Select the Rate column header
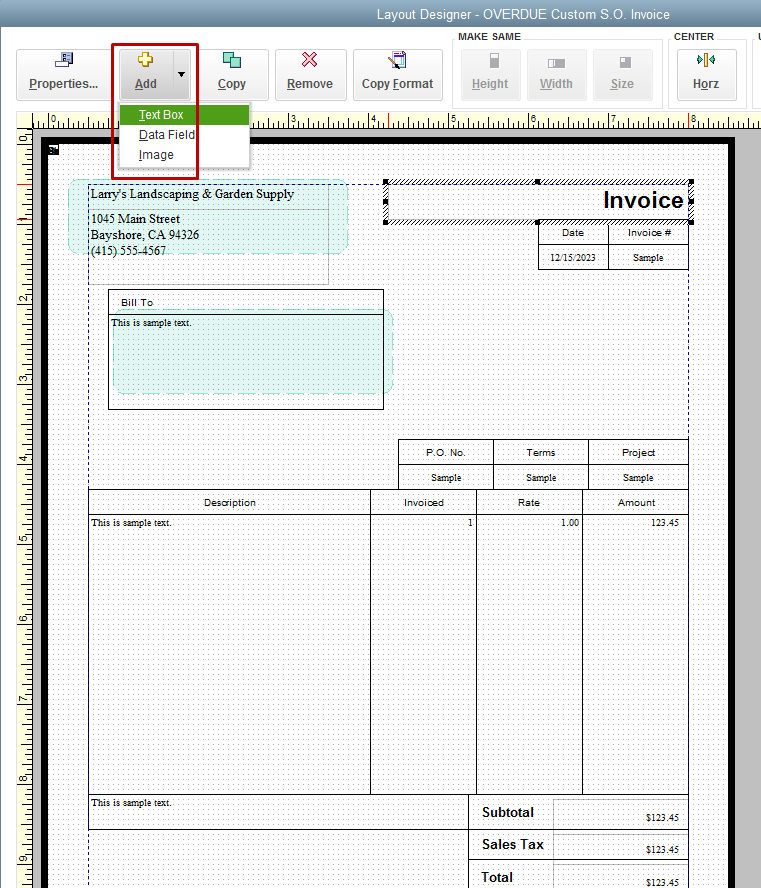The width and height of the screenshot is (761, 888). (x=529, y=502)
